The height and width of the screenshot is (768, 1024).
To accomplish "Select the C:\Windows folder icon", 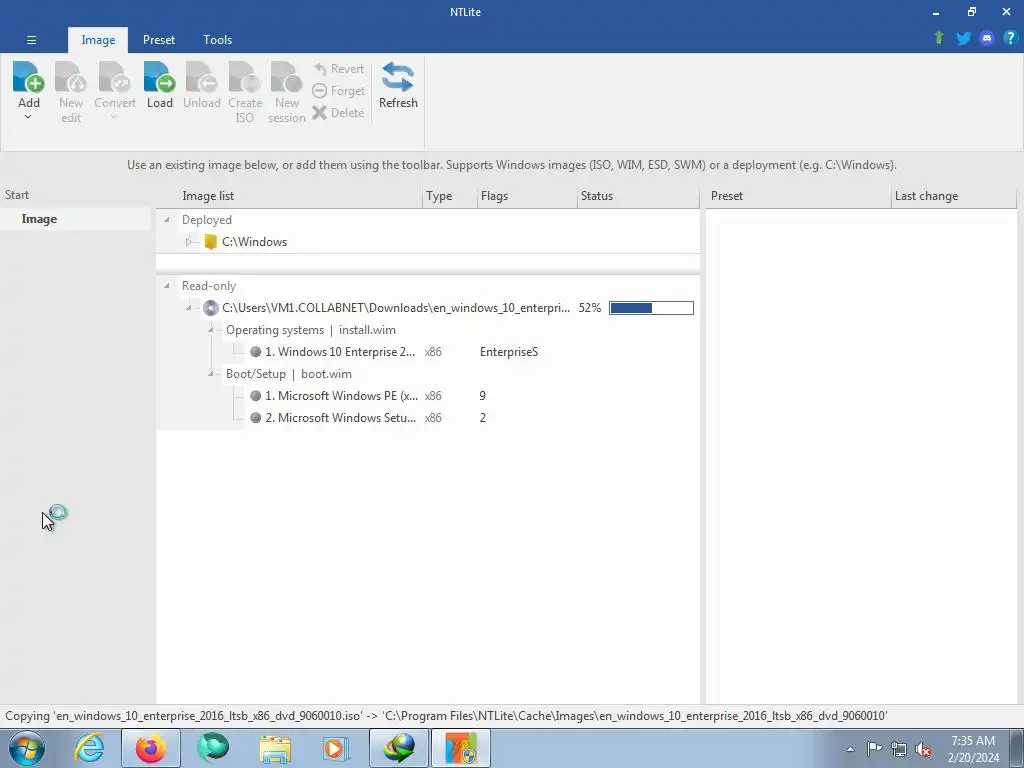I will (210, 242).
